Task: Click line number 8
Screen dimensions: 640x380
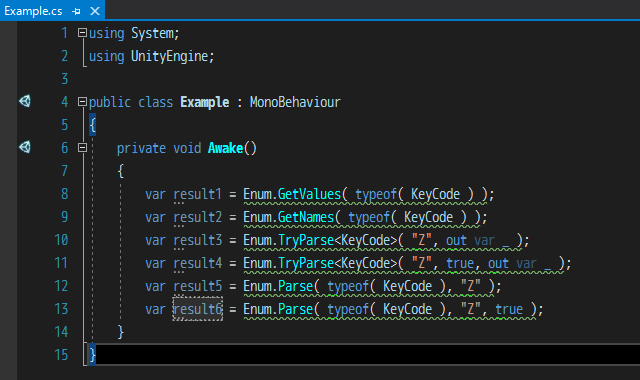Action: pos(64,194)
